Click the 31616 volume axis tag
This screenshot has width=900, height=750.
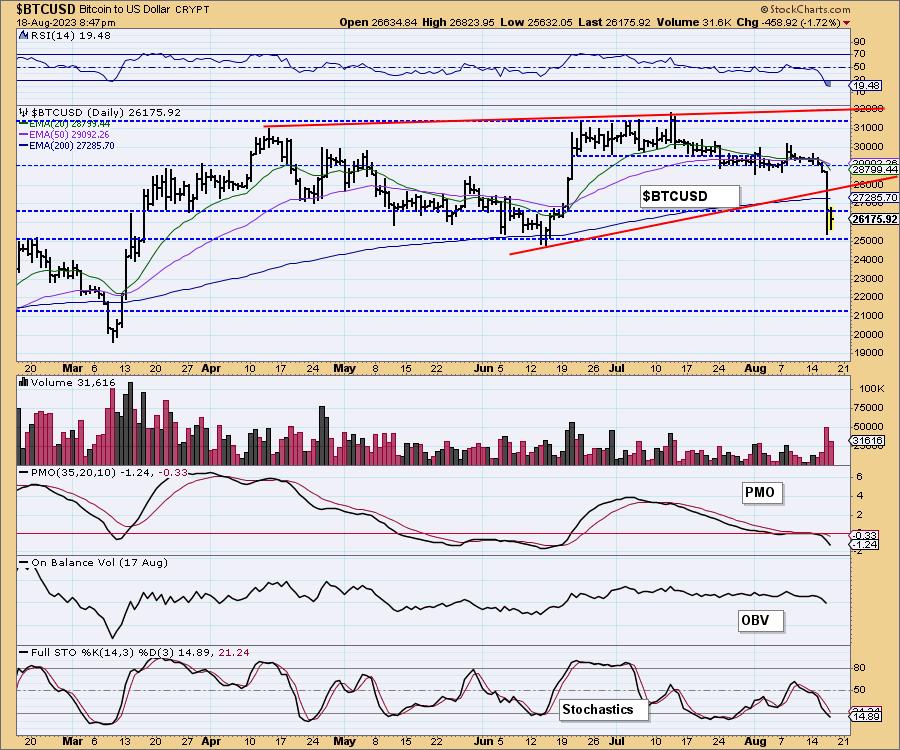(x=867, y=441)
